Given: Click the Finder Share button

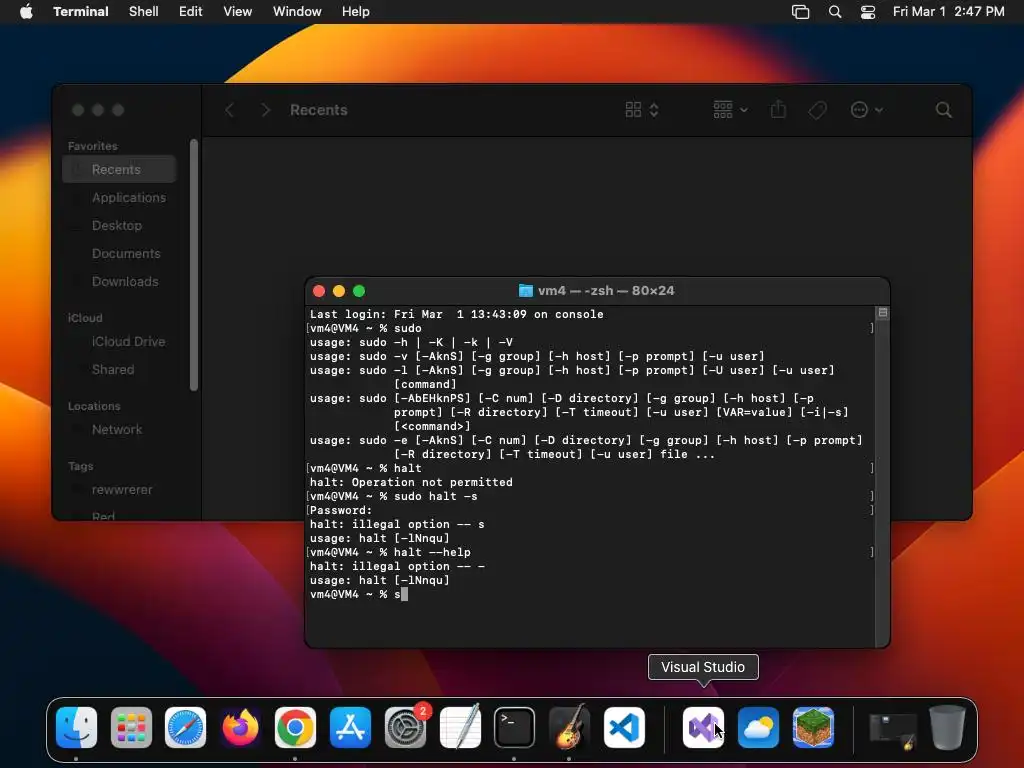Looking at the screenshot, I should click(x=778, y=110).
